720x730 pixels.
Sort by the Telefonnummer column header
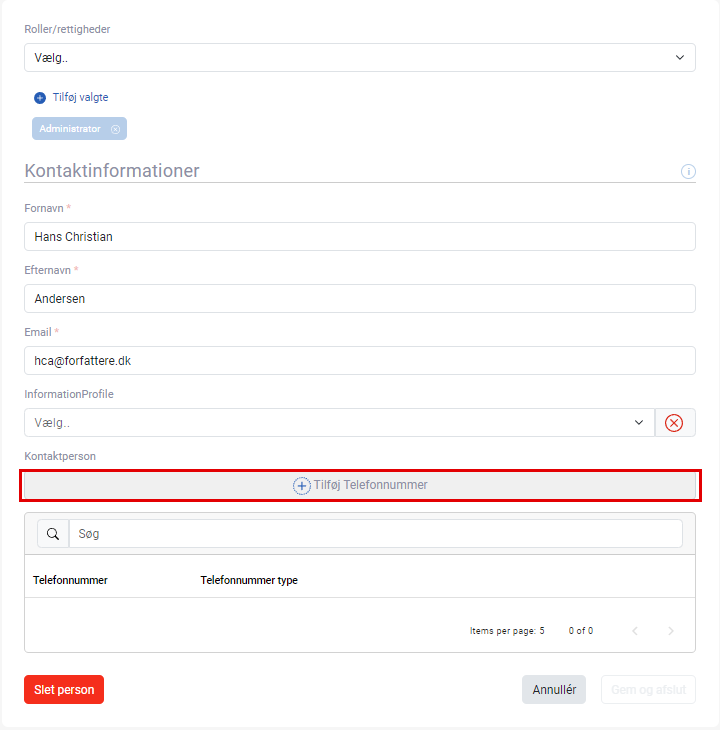coord(70,580)
